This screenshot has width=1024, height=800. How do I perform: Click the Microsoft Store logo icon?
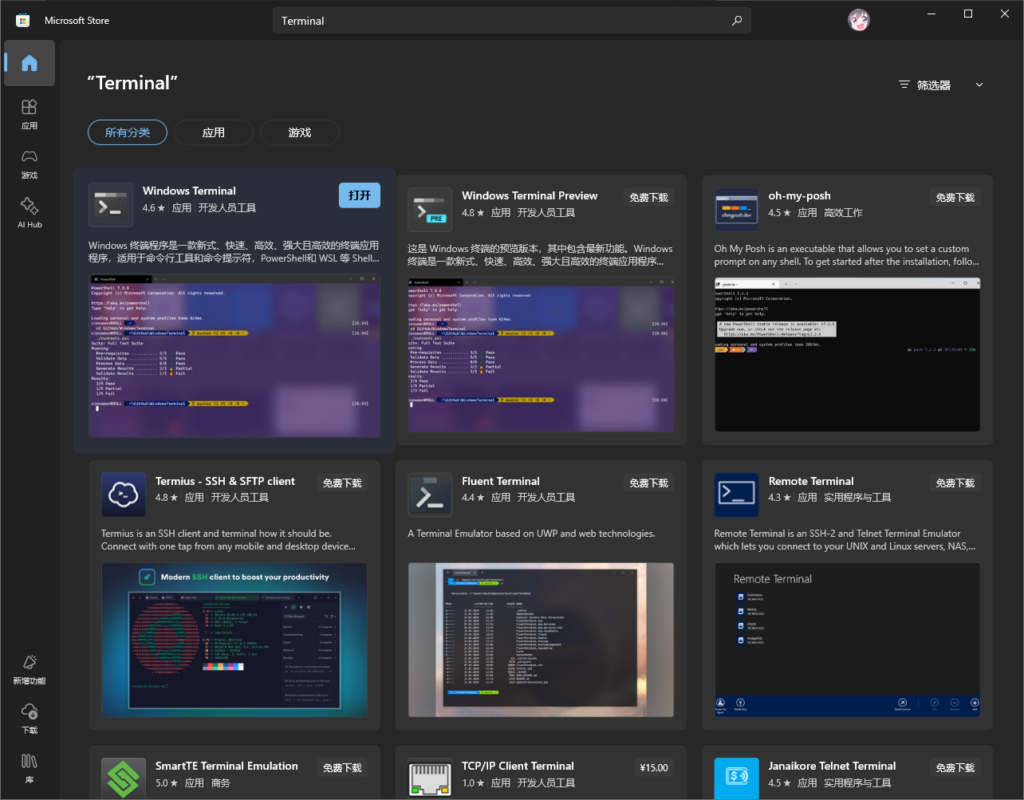coord(23,20)
